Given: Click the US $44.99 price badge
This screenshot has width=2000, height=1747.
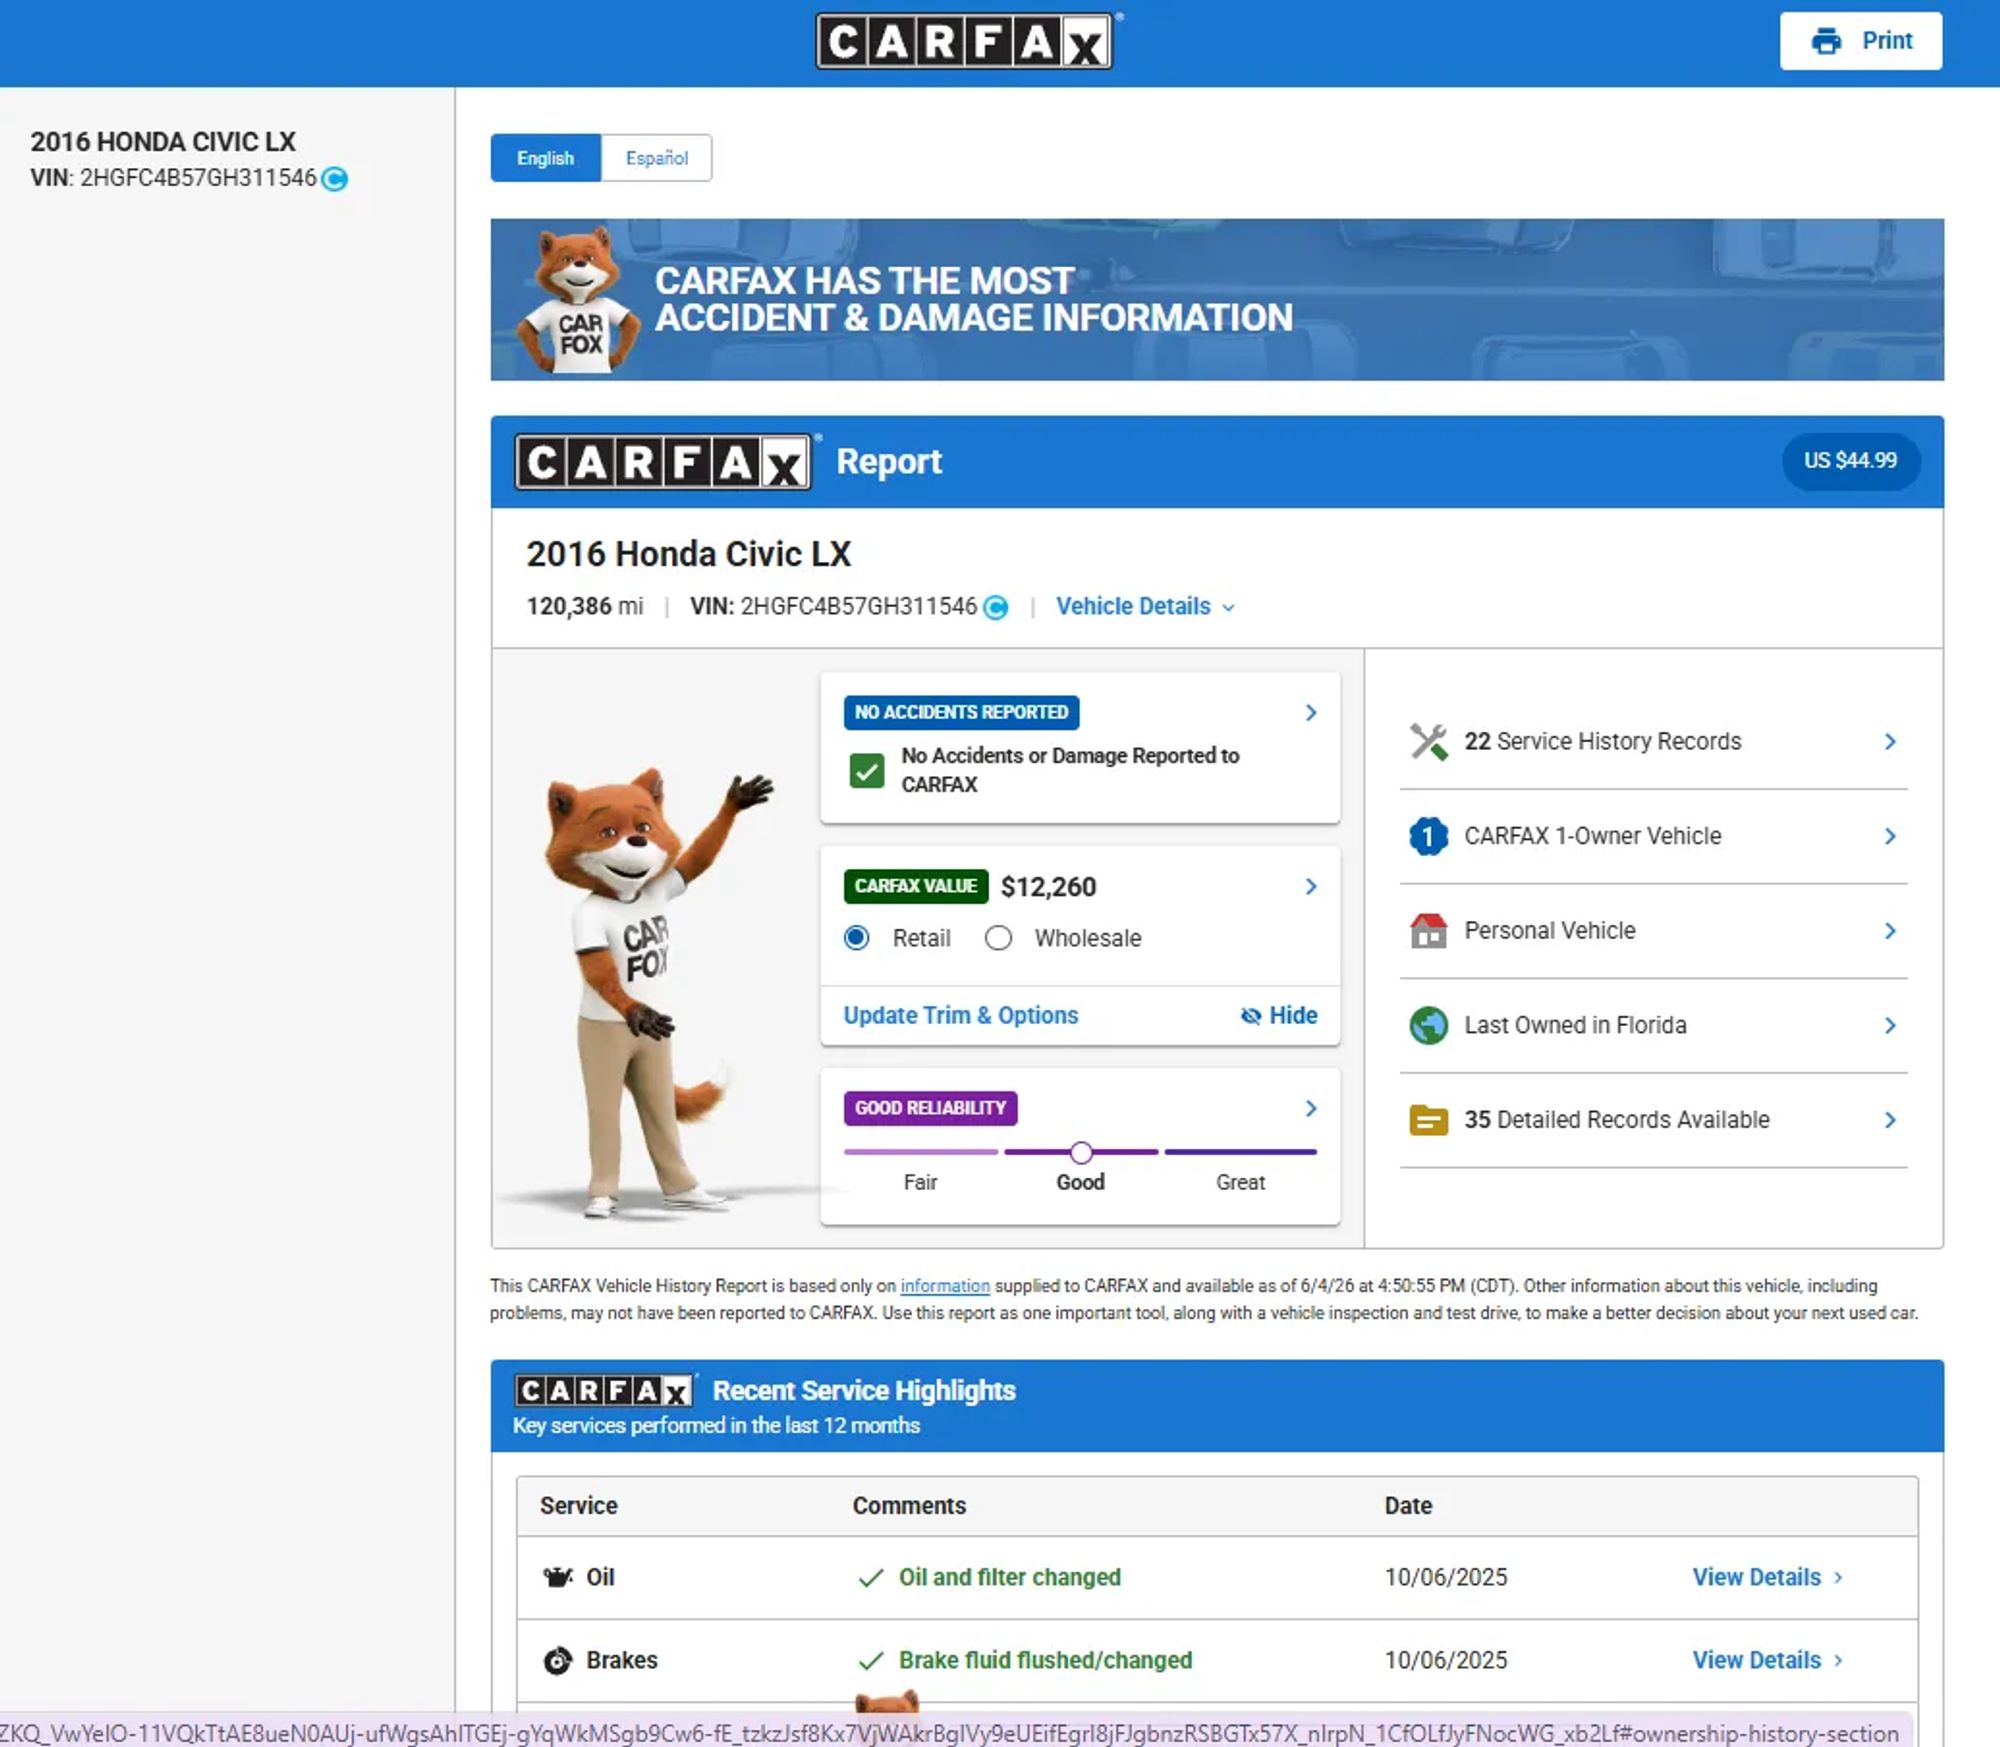Looking at the screenshot, I should click(x=1850, y=461).
